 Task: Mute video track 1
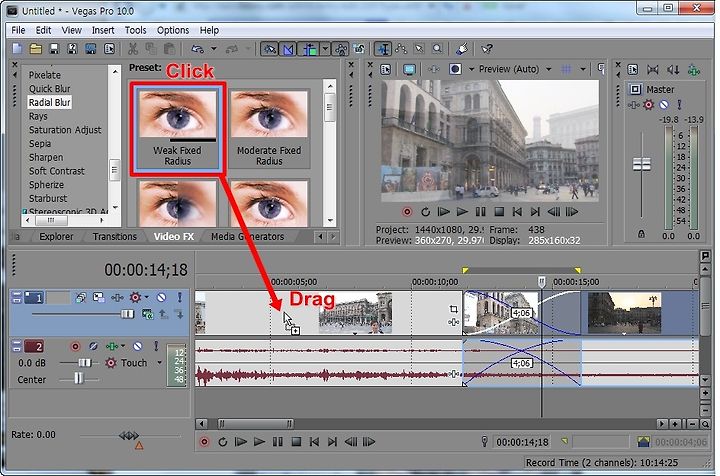tap(161, 297)
